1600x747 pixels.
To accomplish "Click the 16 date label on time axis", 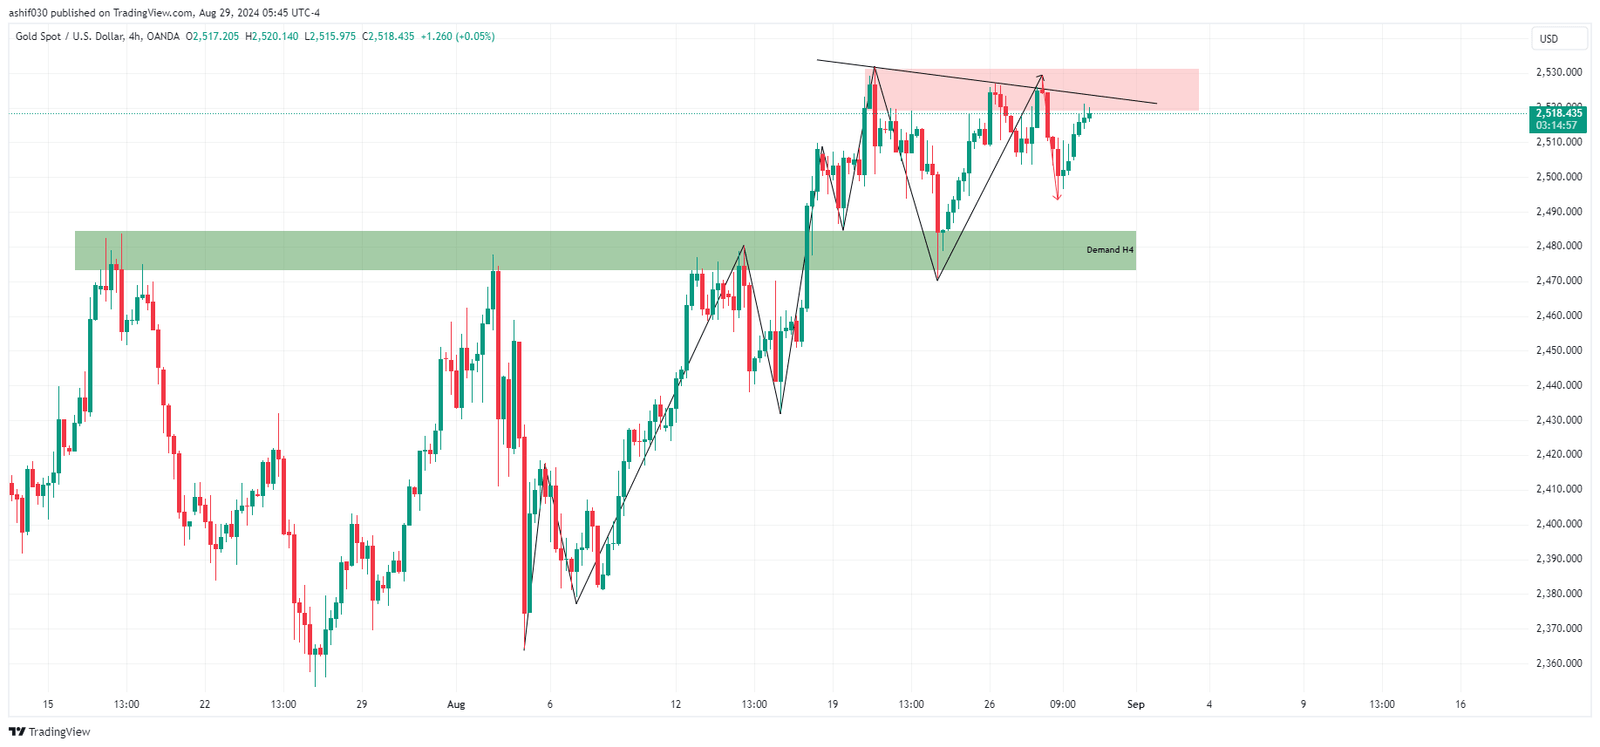I will [x=1461, y=705].
